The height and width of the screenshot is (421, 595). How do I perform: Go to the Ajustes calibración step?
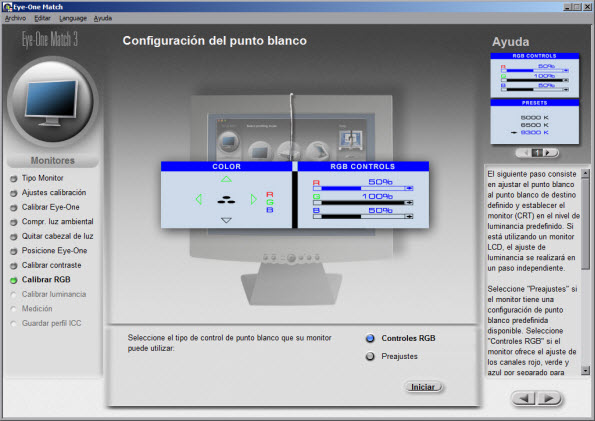[54, 192]
